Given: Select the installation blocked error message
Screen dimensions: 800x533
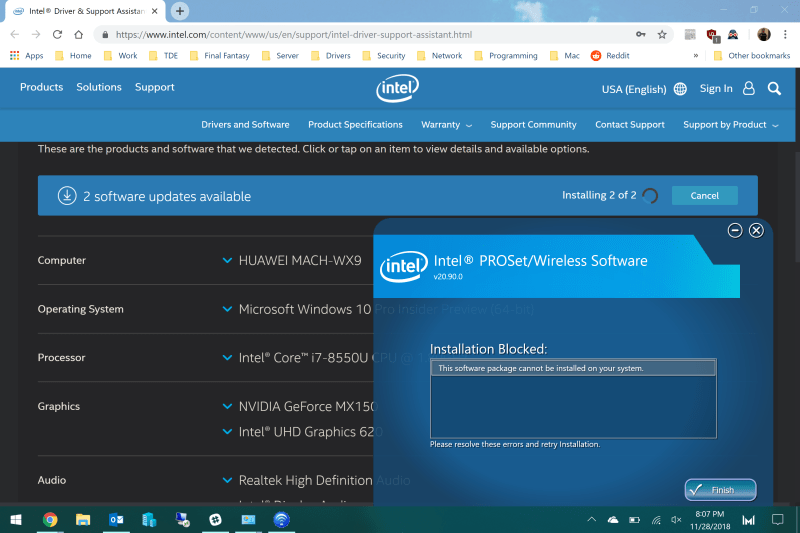Looking at the screenshot, I should (x=573, y=368).
